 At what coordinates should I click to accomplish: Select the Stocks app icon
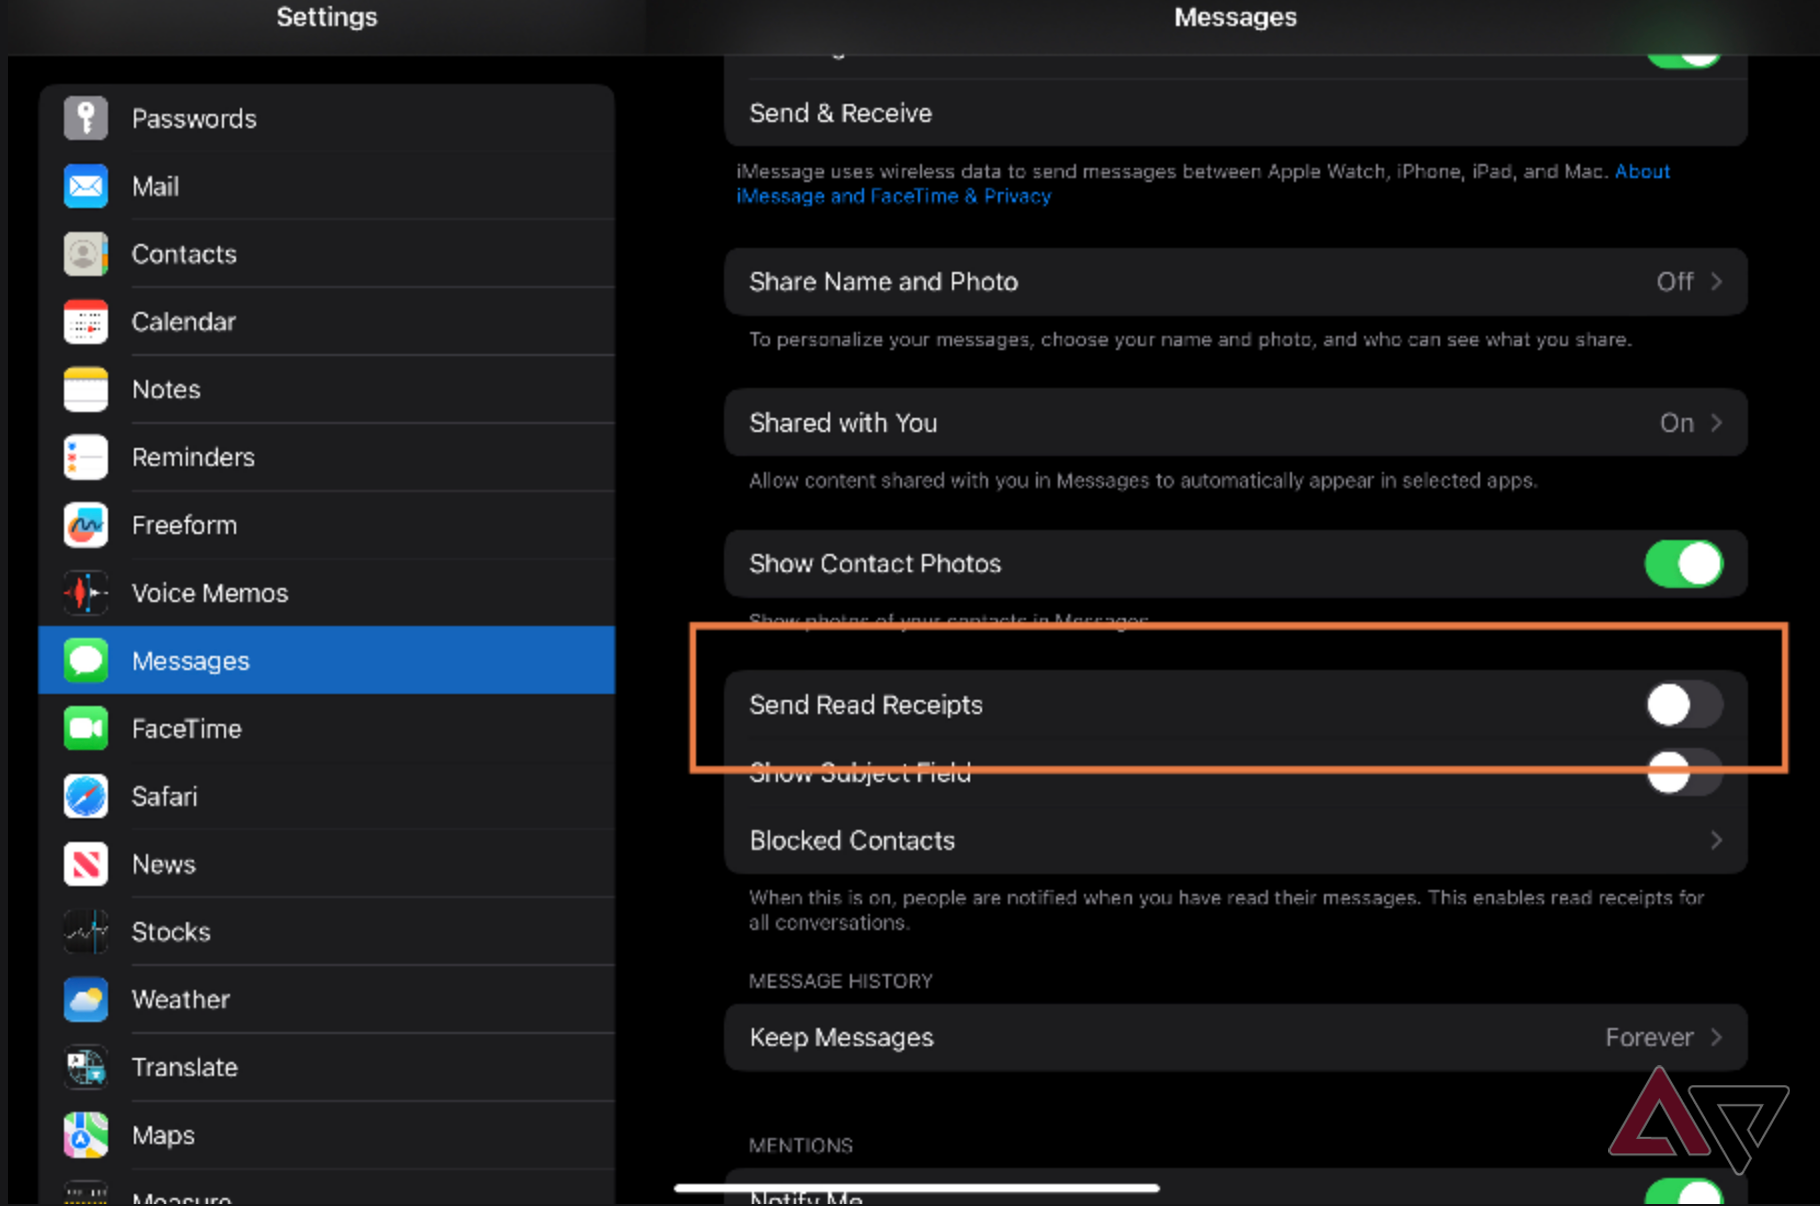click(85, 931)
